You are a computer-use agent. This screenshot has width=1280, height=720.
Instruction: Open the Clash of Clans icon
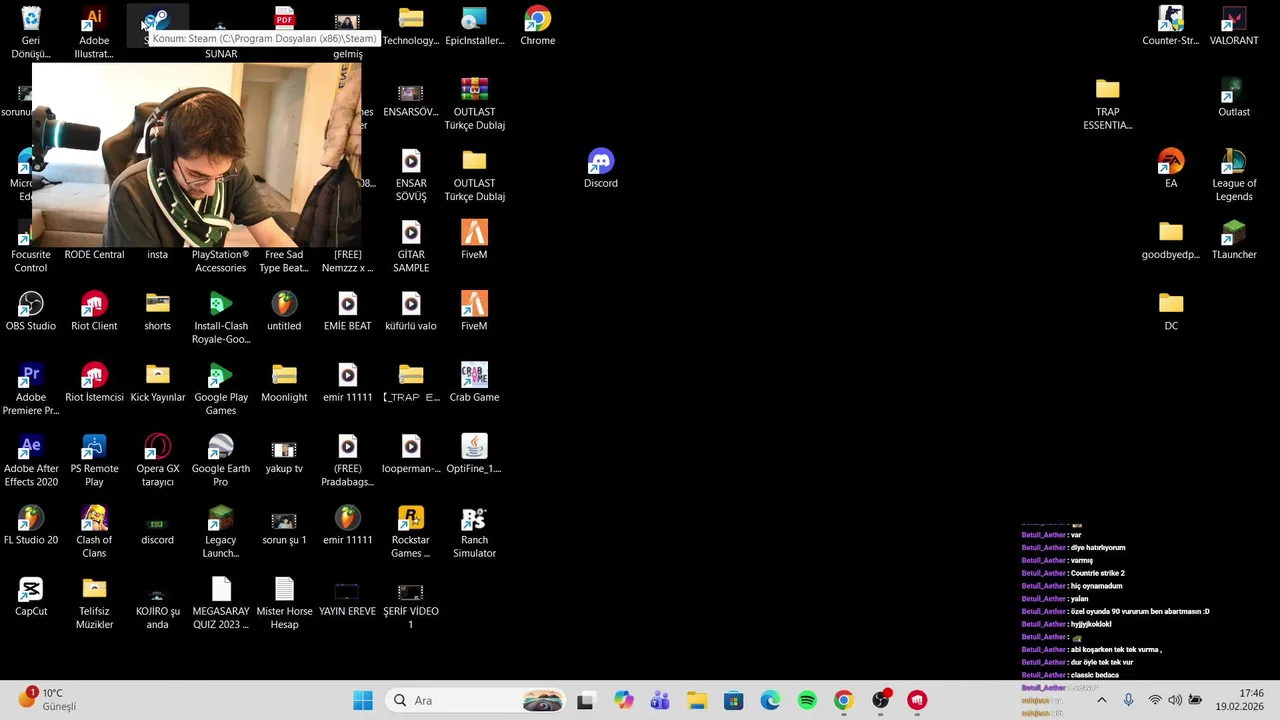(x=94, y=532)
